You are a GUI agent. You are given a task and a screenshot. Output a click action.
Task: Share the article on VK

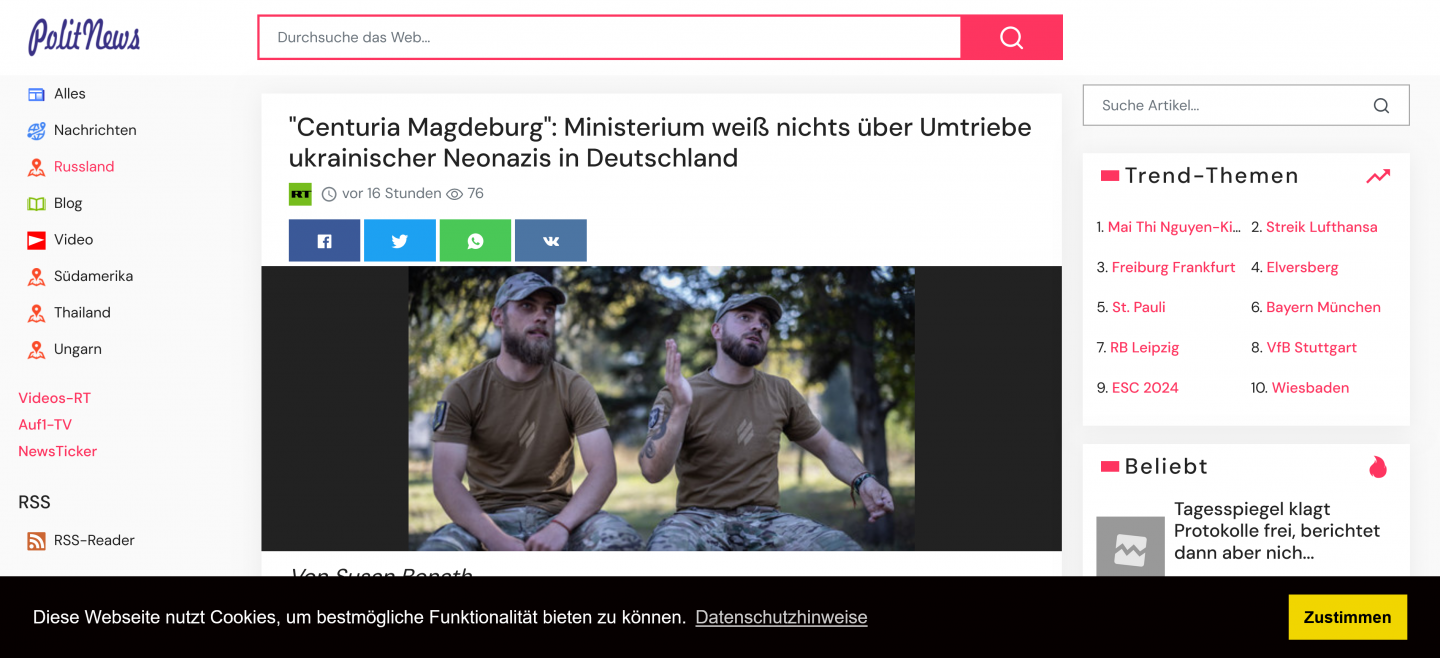[x=551, y=241]
